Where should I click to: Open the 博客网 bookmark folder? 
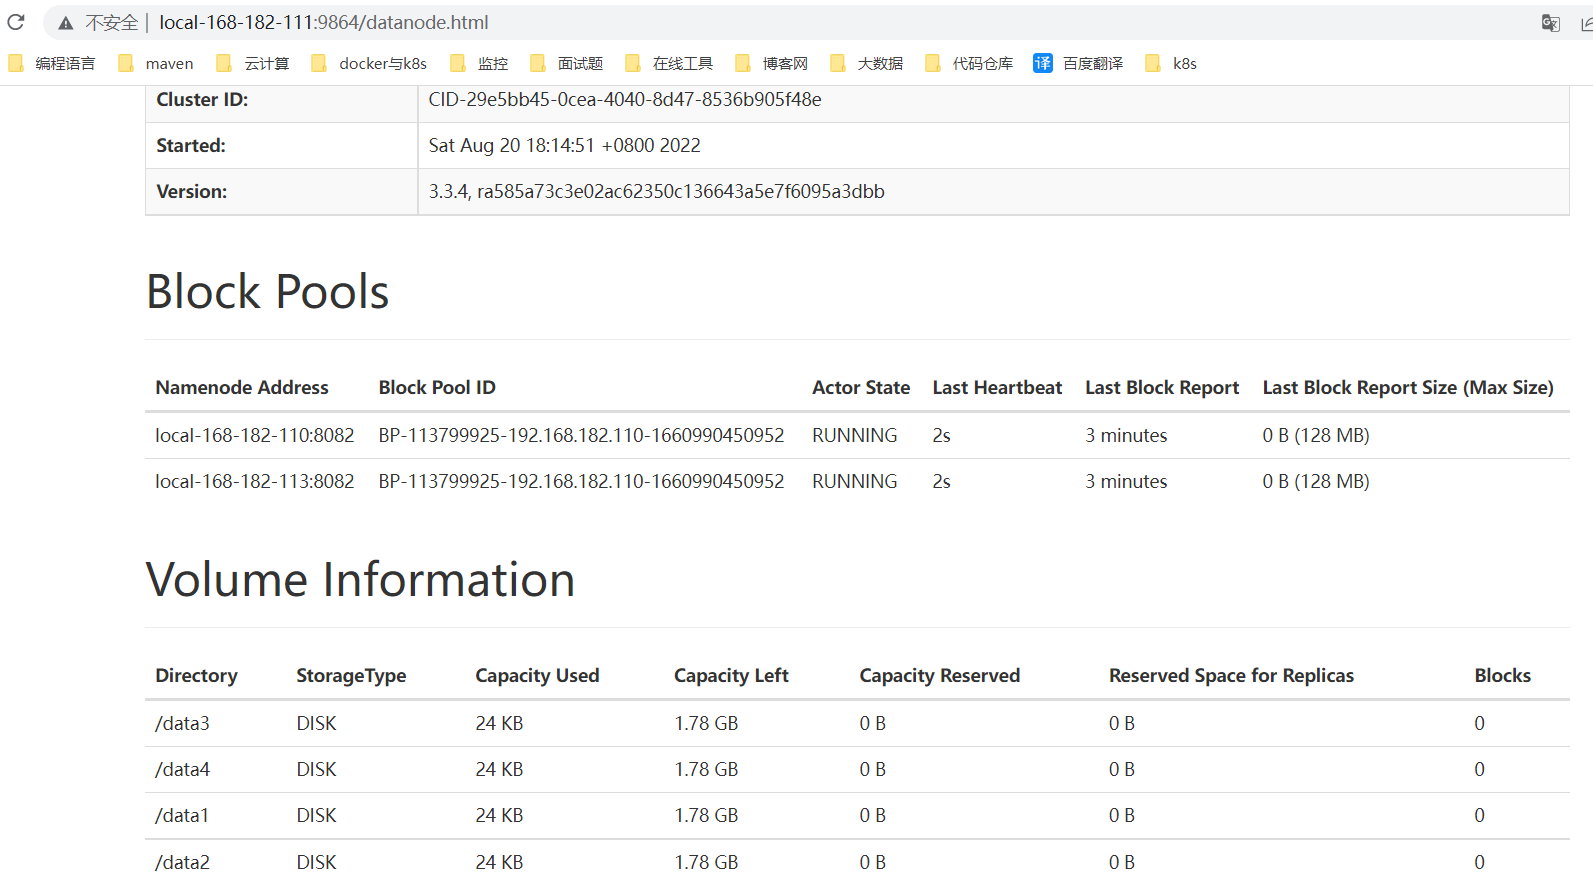click(x=771, y=63)
